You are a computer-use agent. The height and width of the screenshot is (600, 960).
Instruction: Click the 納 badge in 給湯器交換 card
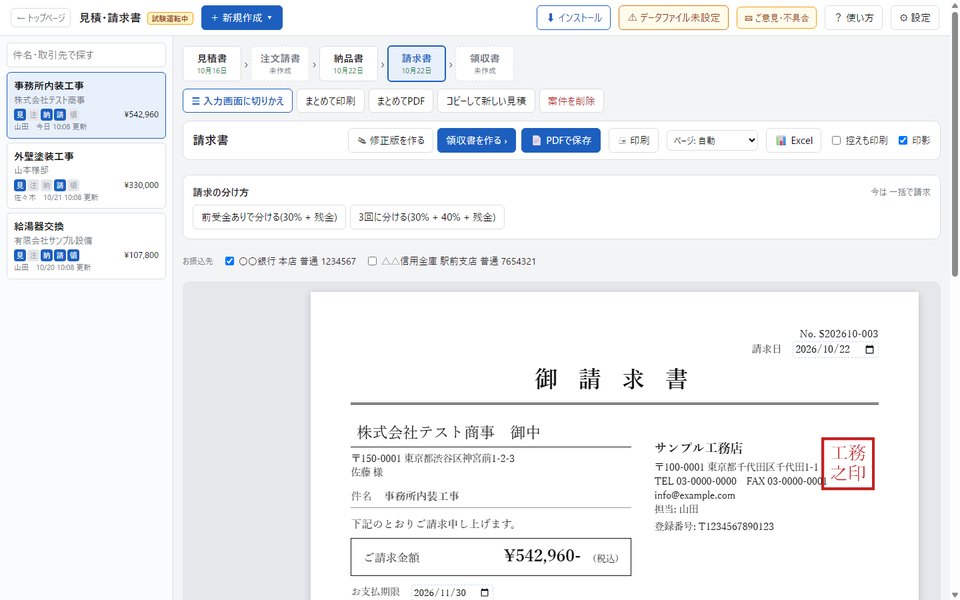47,255
